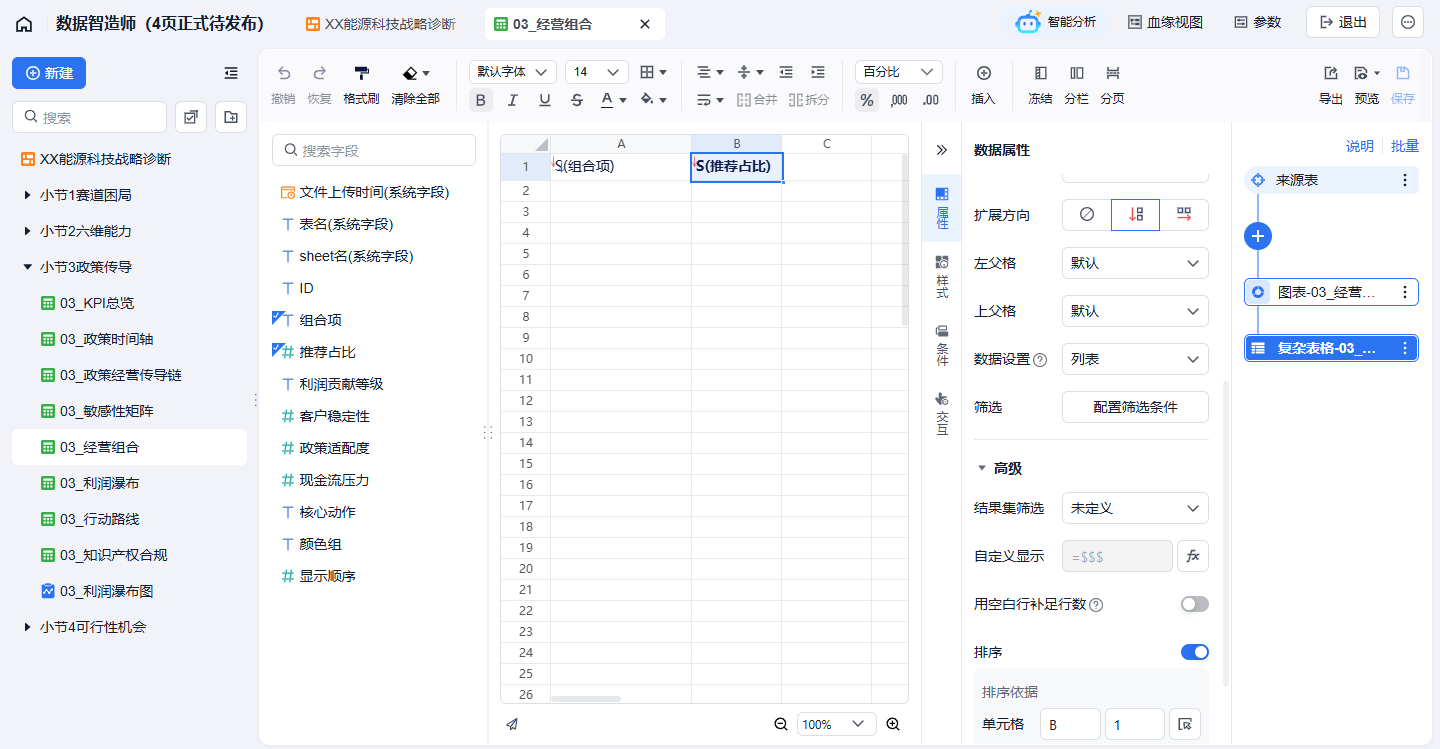Apply italic formatting with the I icon
The width and height of the screenshot is (1440, 749).
pos(513,100)
